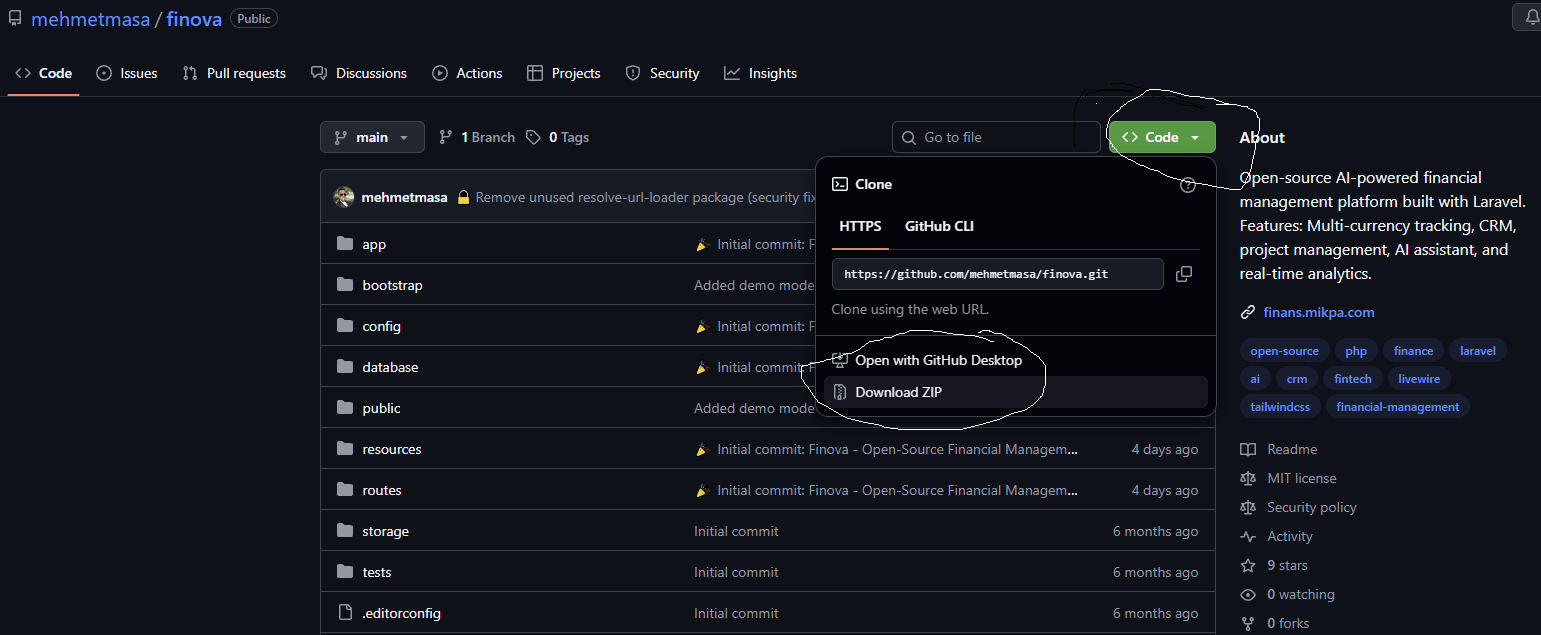Click the 9 stars star icon
This screenshot has height=635, width=1541.
click(x=1248, y=565)
